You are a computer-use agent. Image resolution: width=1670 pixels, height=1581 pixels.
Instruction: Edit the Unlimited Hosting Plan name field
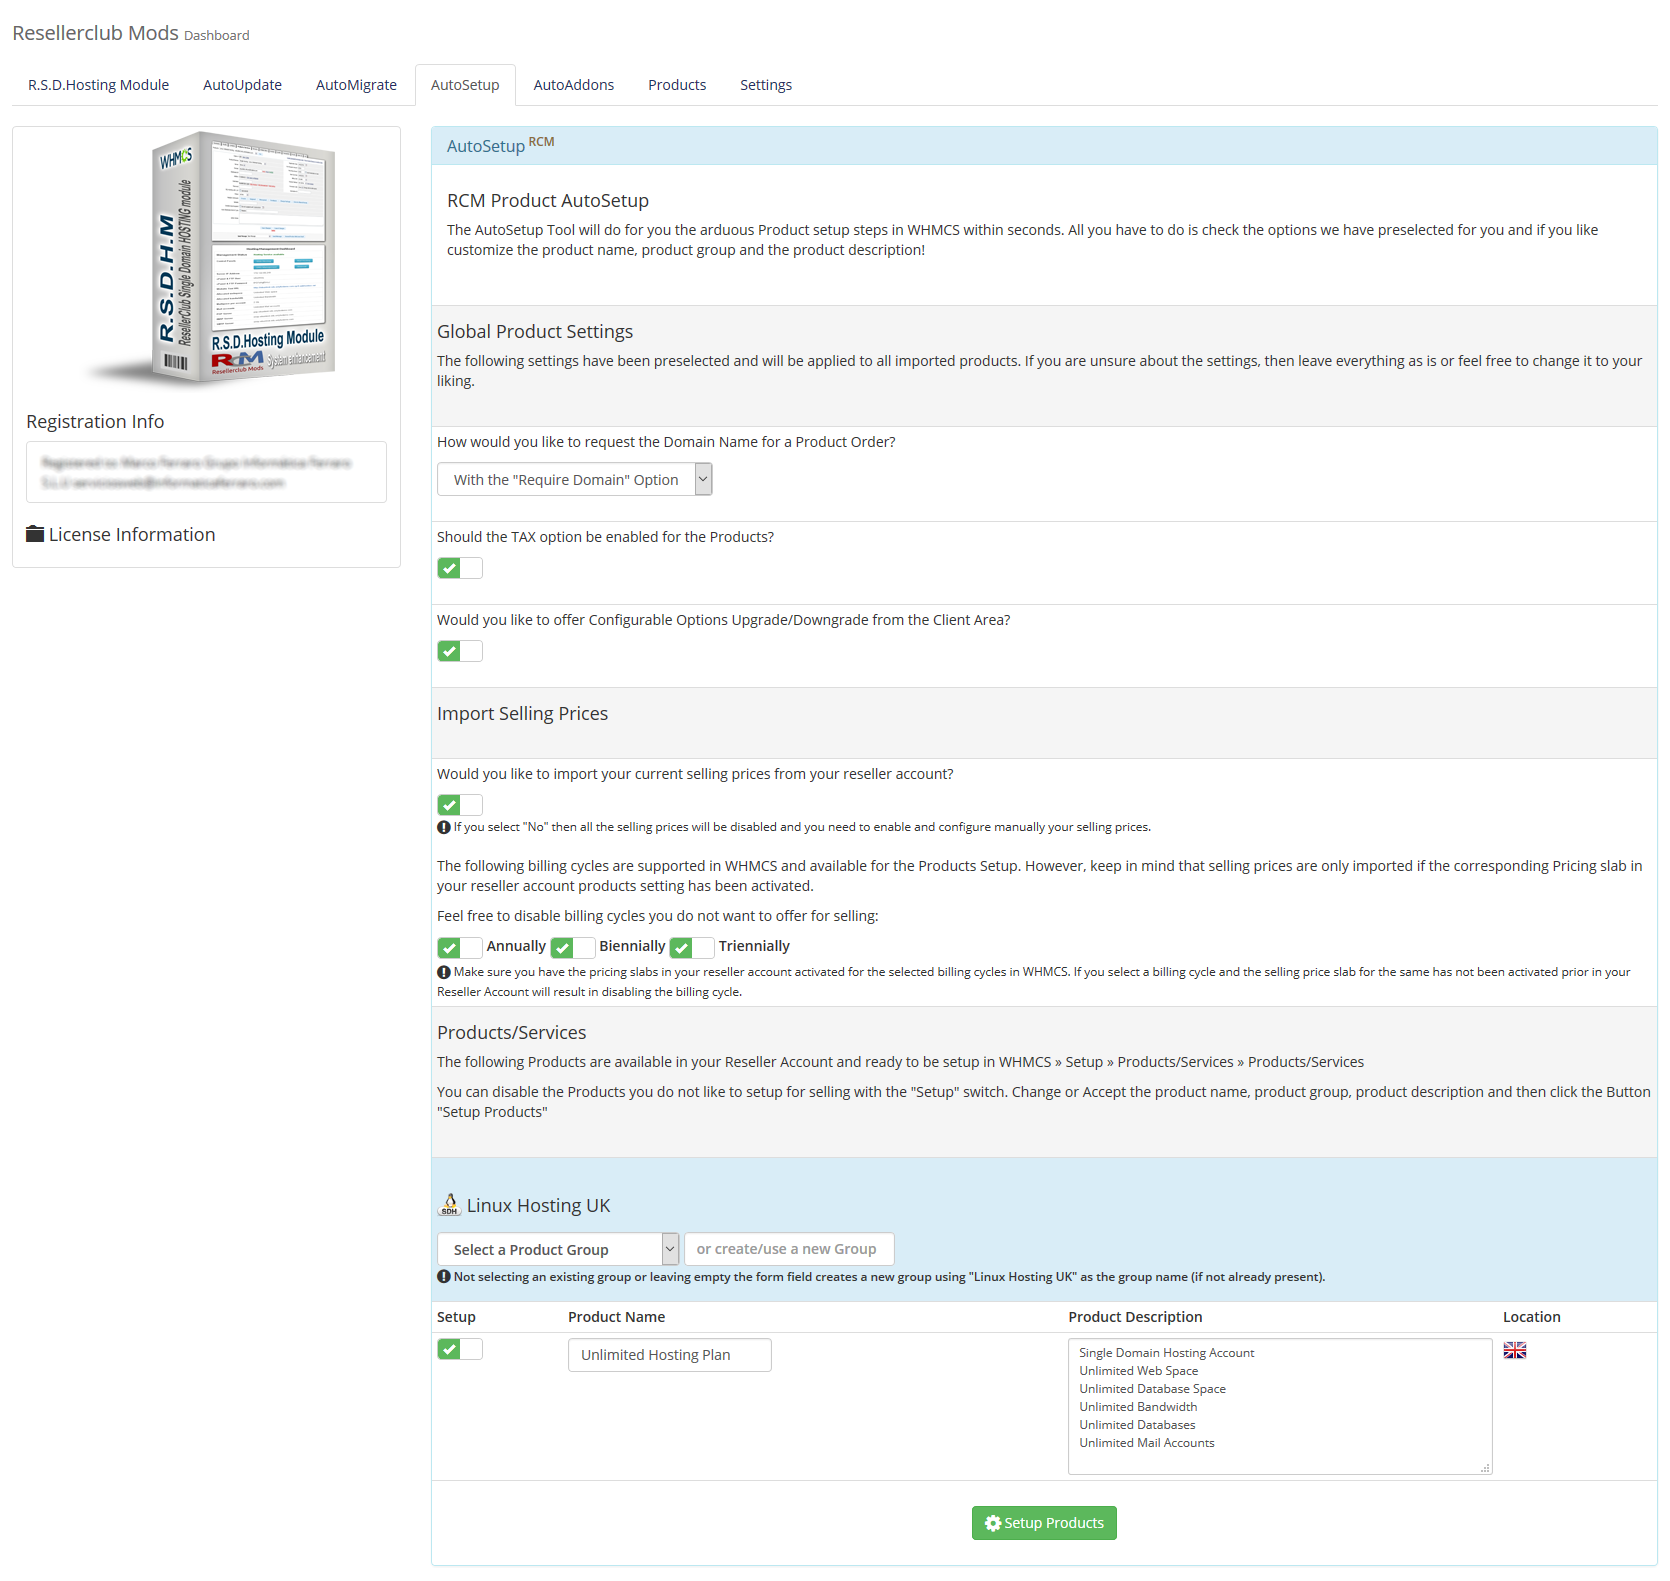pyautogui.click(x=670, y=1355)
